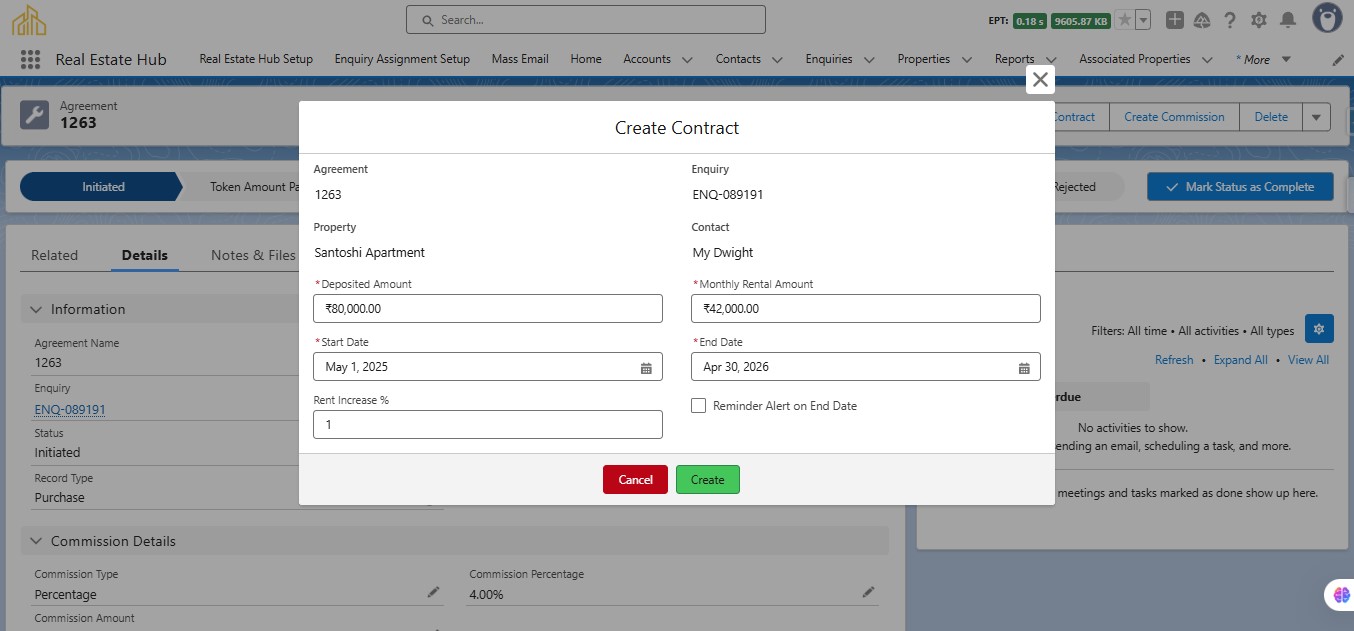1354x631 pixels.
Task: Open the End Date calendar picker
Action: 1024,368
